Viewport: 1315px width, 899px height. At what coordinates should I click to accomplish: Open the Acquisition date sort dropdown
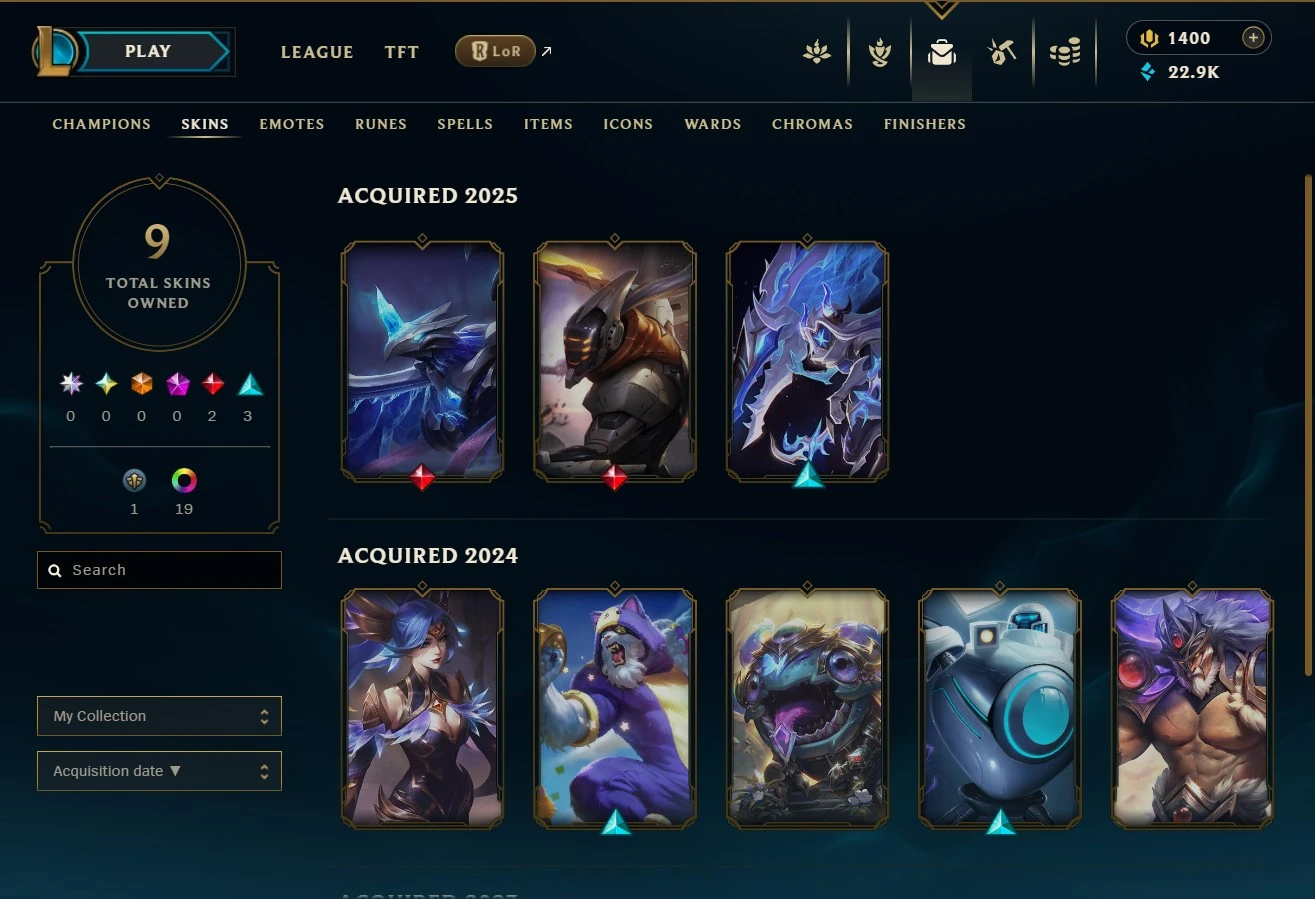[x=159, y=771]
